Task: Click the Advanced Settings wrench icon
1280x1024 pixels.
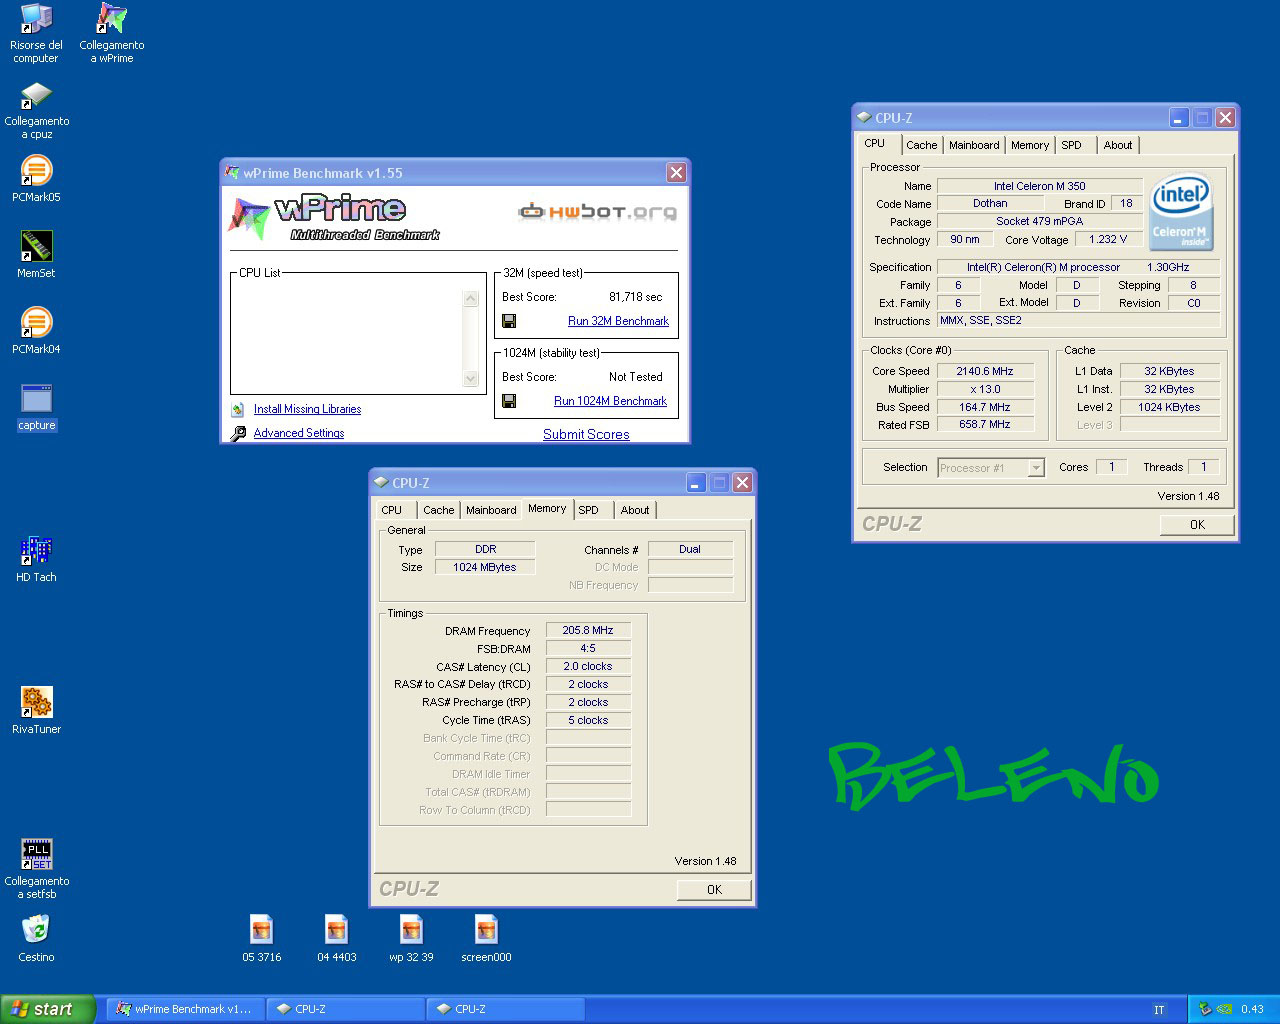Action: tap(238, 433)
